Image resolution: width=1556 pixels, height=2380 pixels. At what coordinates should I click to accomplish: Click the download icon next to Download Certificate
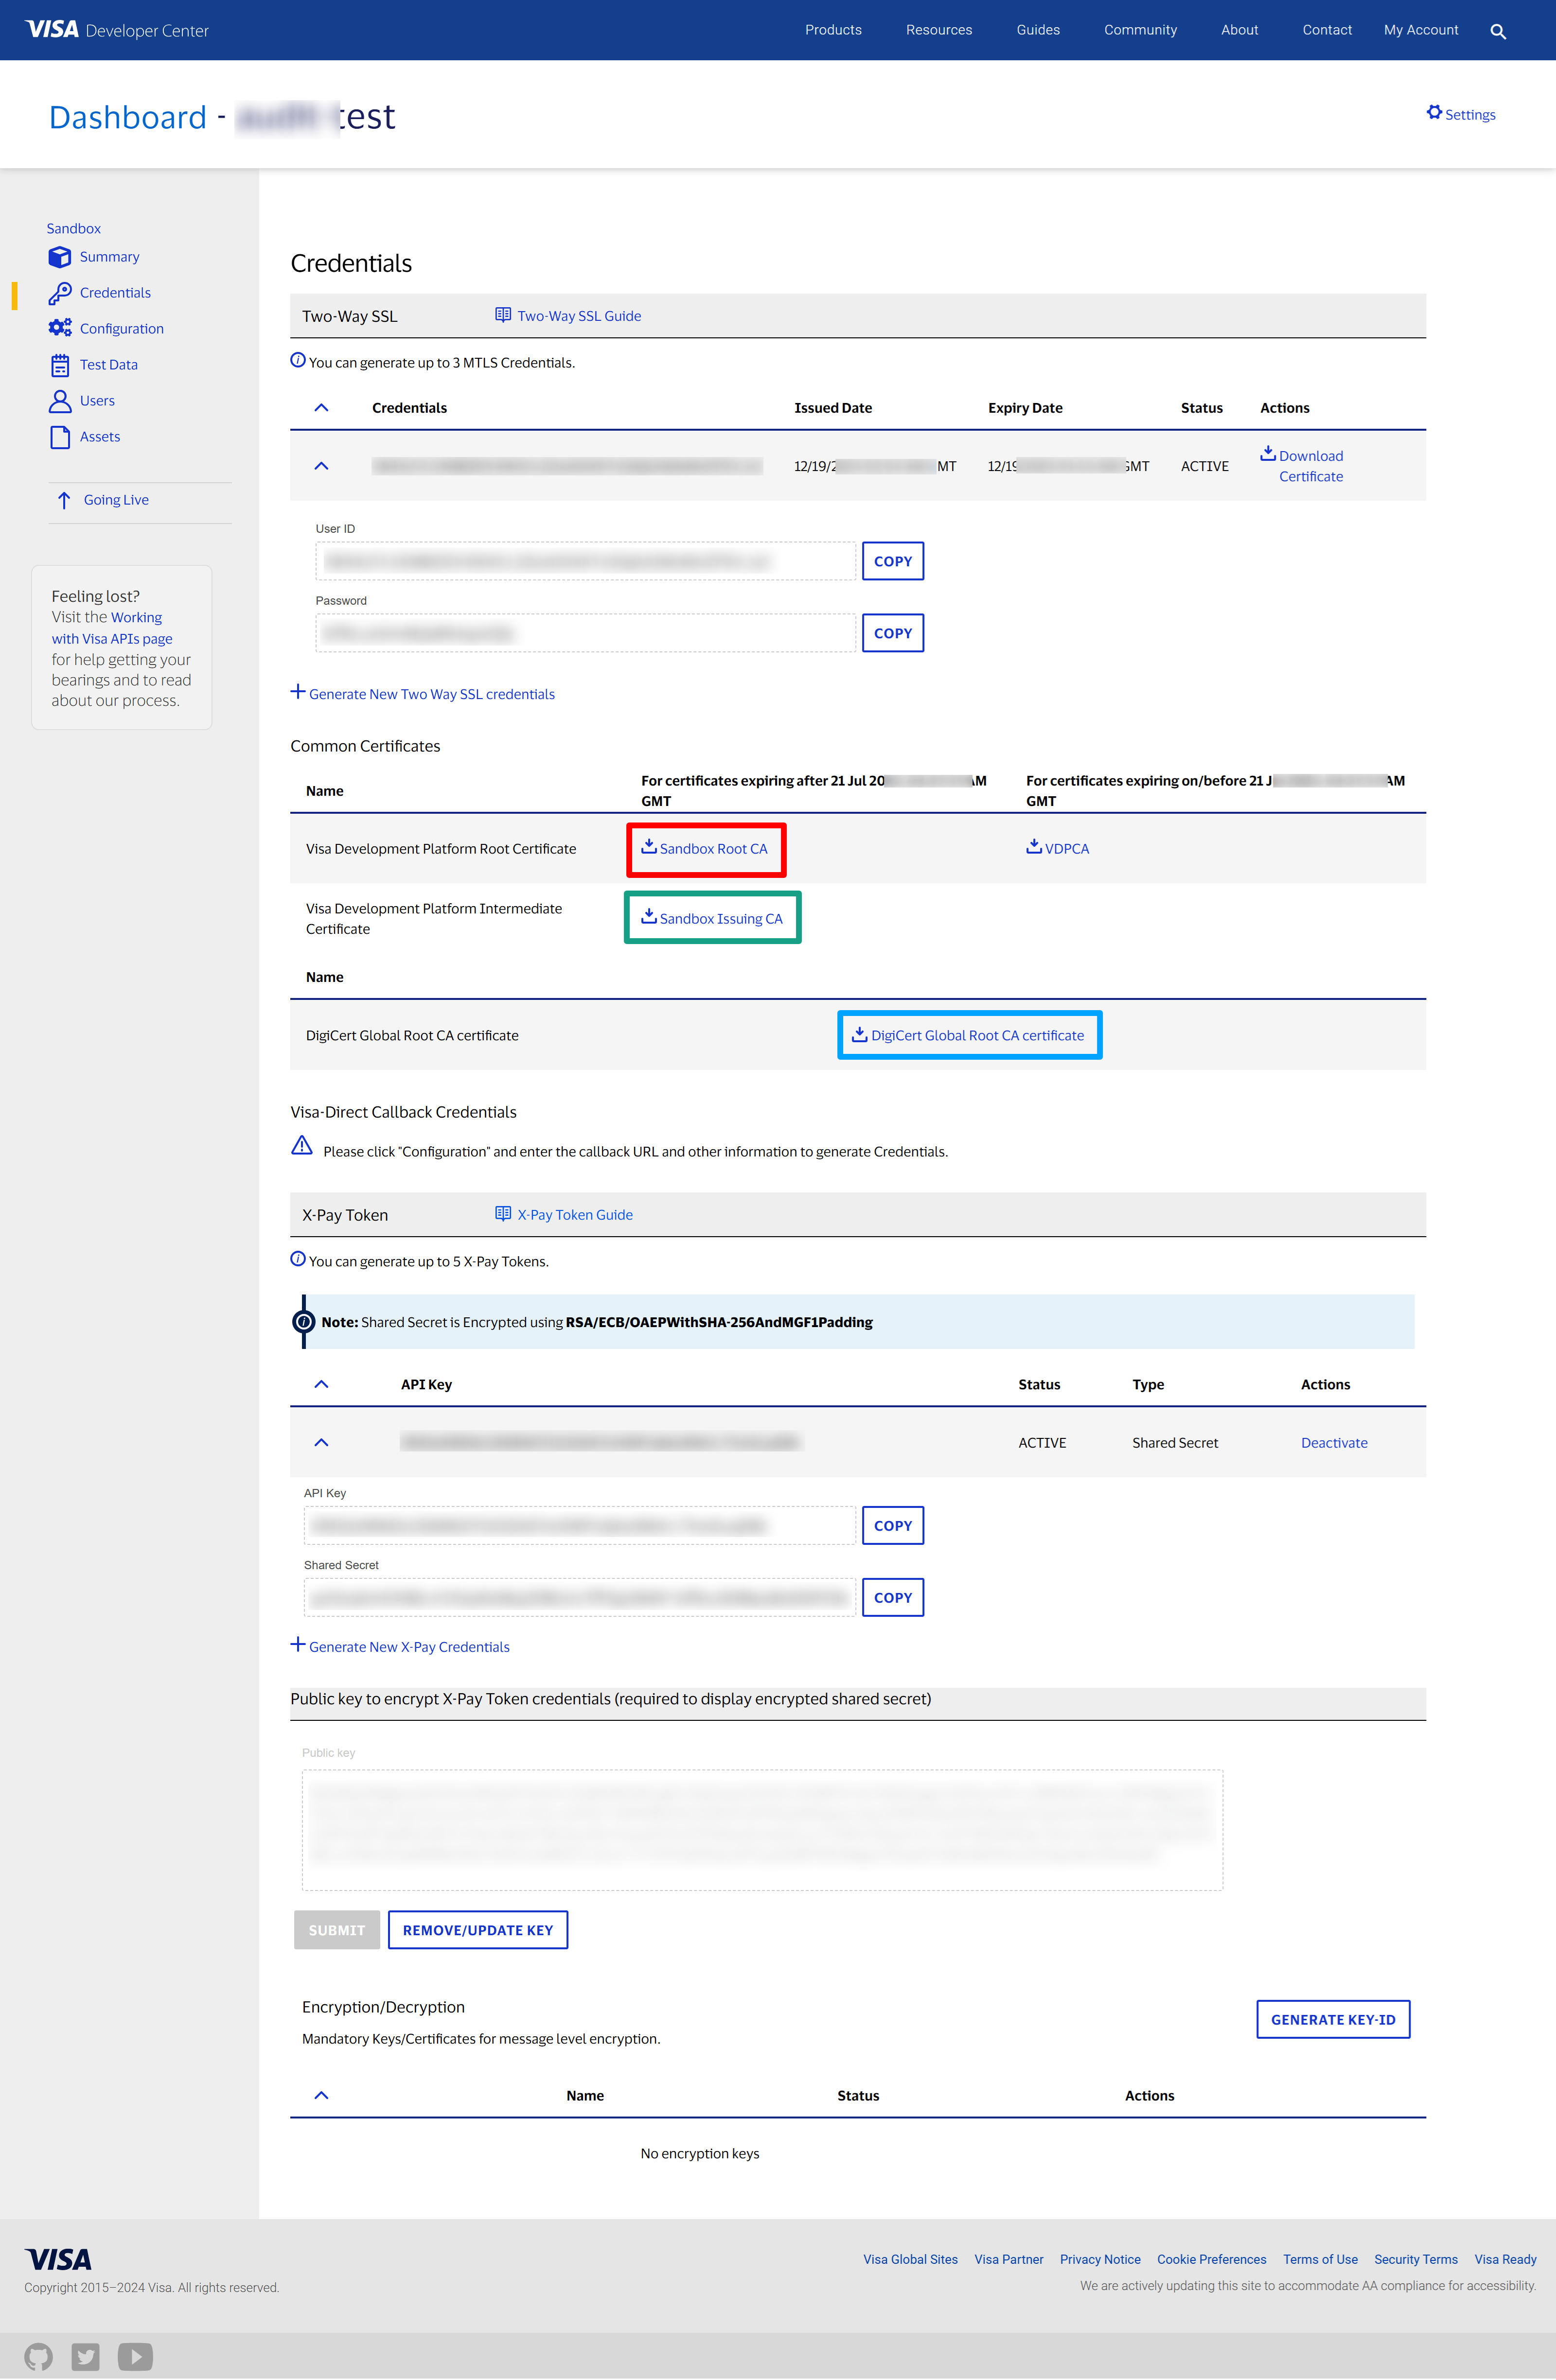click(x=1267, y=453)
